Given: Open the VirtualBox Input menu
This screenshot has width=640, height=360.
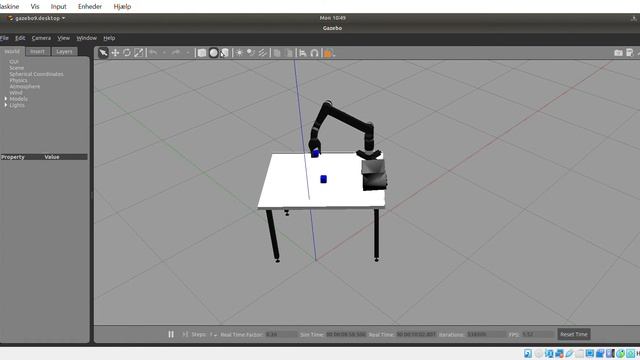Looking at the screenshot, I should 58,7.
